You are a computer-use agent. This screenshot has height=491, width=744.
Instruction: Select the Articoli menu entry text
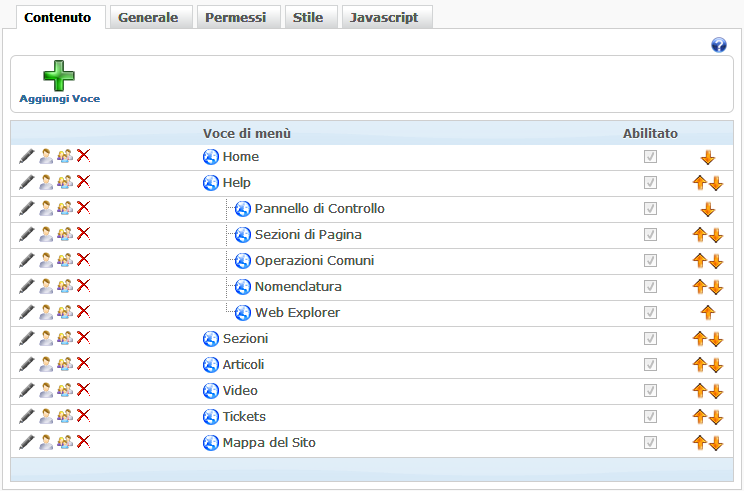pos(243,364)
